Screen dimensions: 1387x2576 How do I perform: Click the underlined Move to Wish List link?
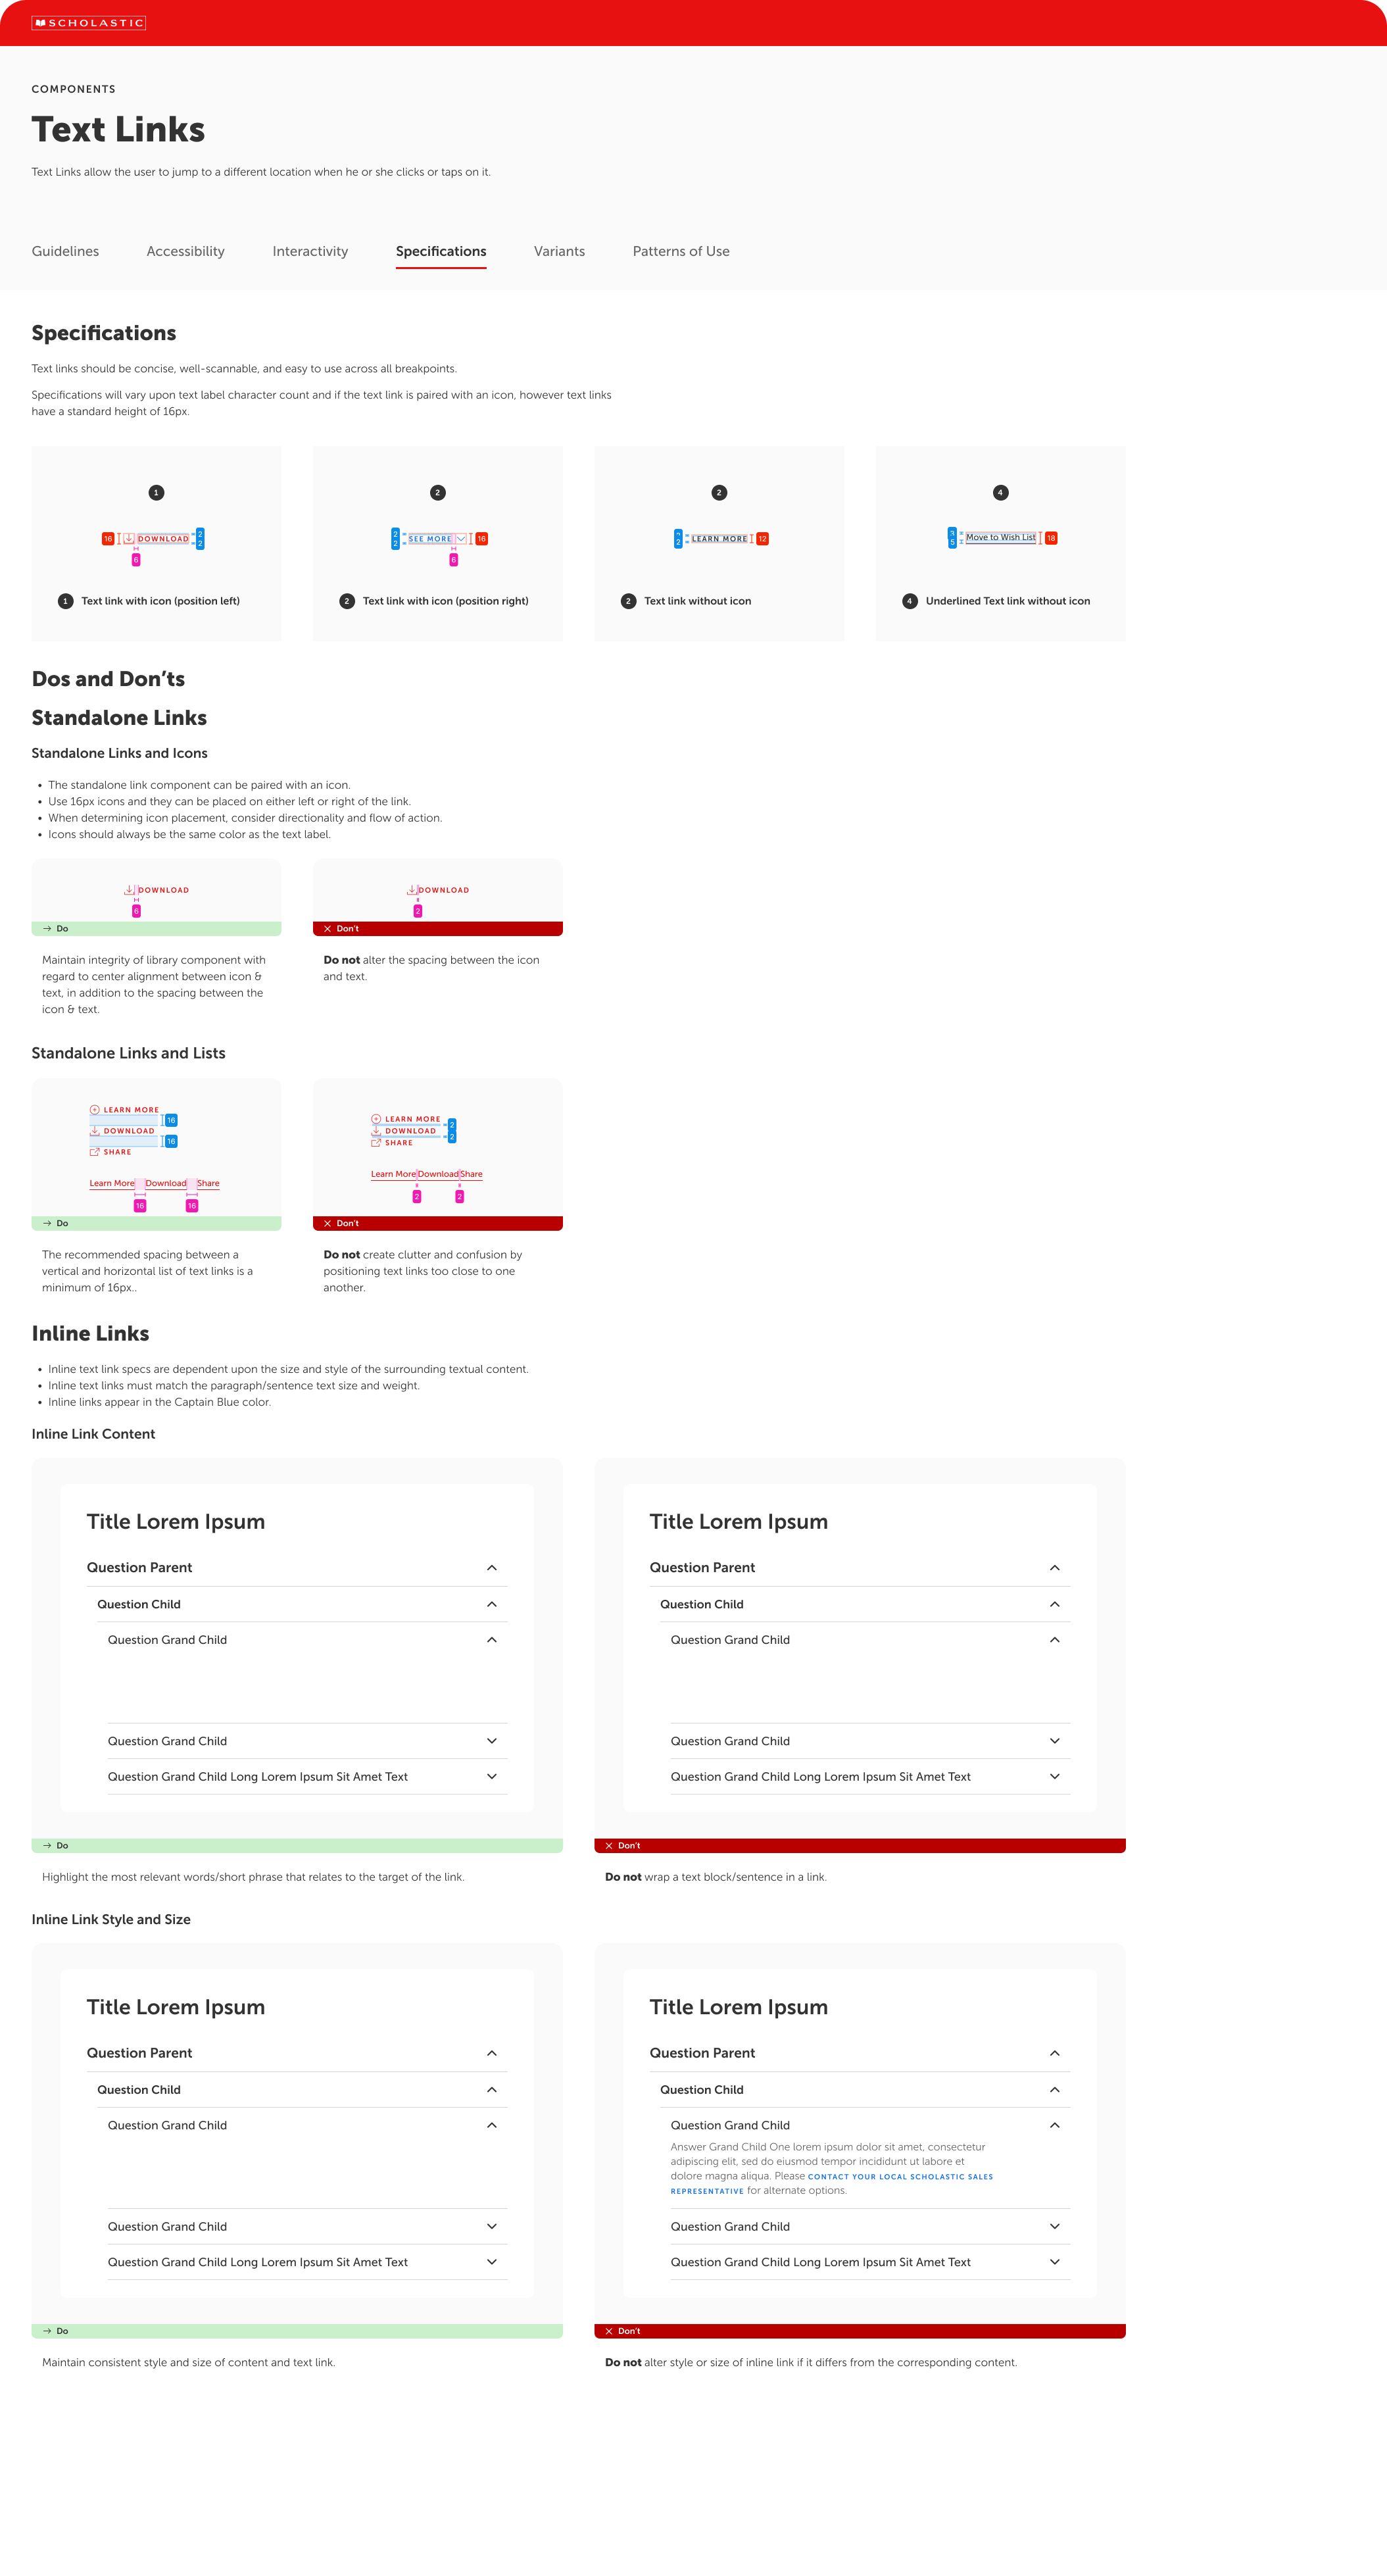click(1000, 538)
